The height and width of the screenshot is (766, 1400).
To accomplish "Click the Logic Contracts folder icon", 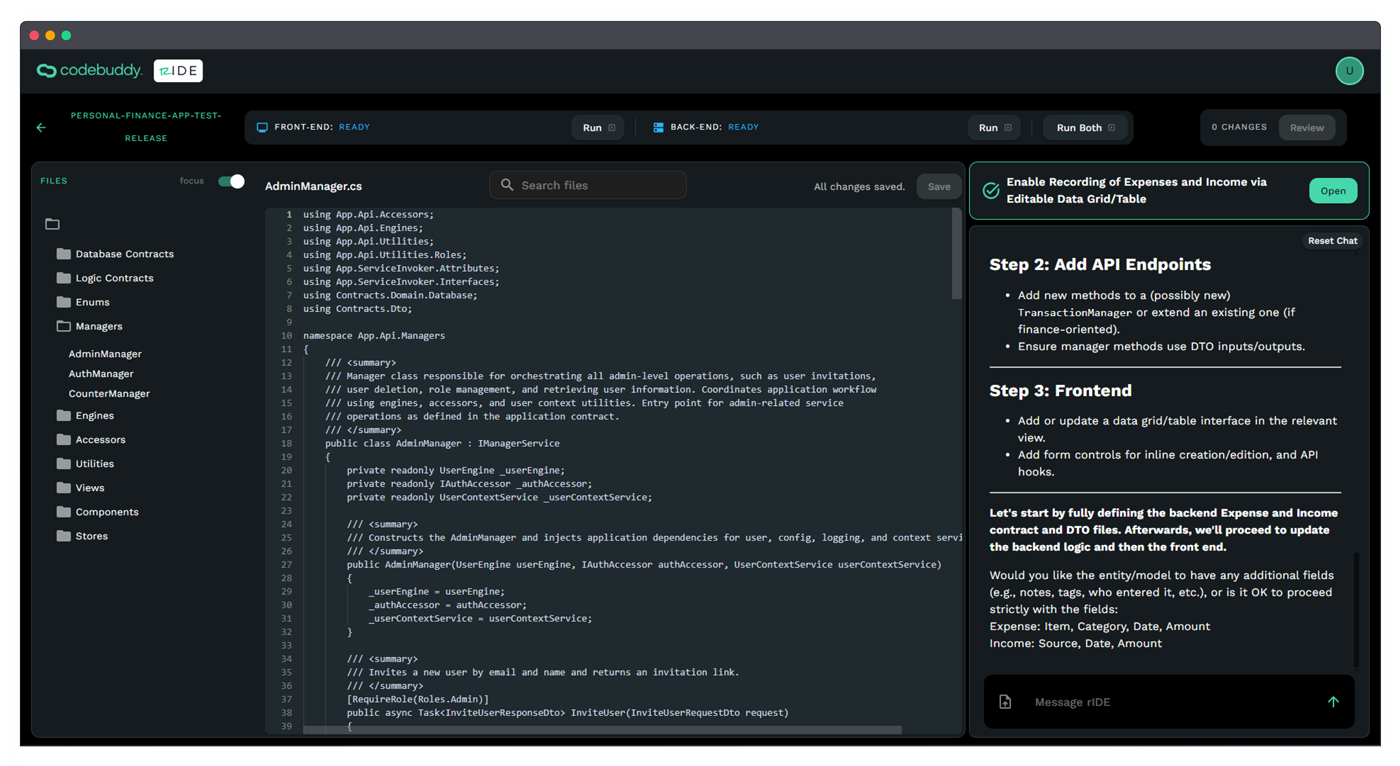I will pyautogui.click(x=64, y=278).
